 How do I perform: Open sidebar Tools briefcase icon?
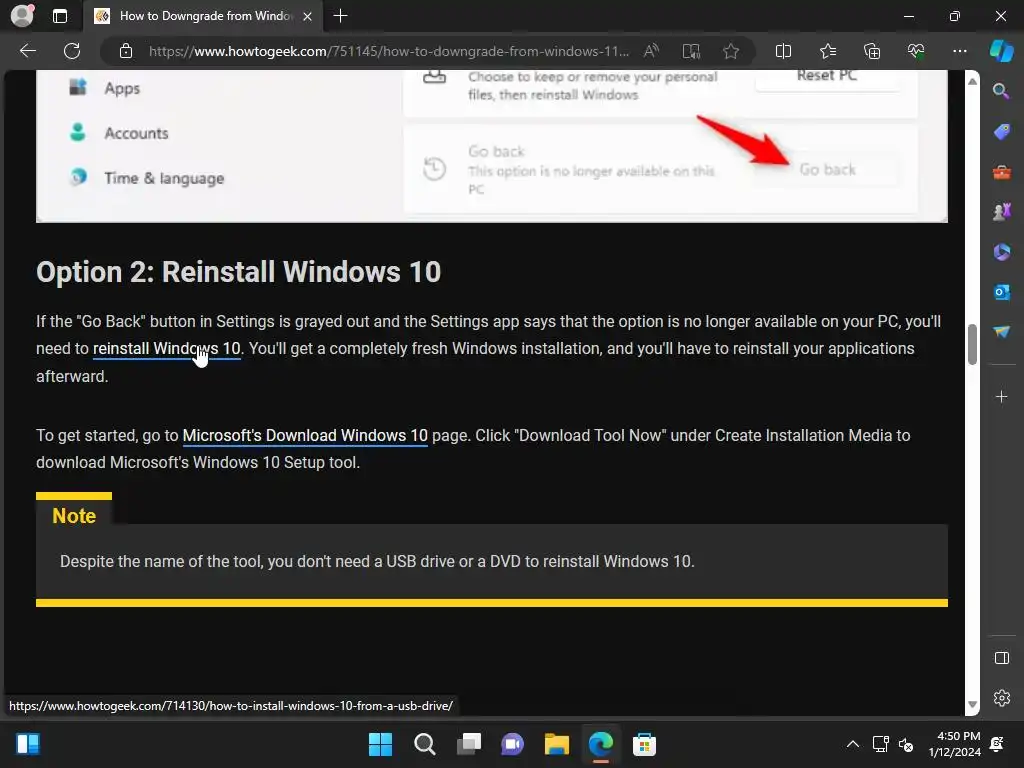(1001, 172)
